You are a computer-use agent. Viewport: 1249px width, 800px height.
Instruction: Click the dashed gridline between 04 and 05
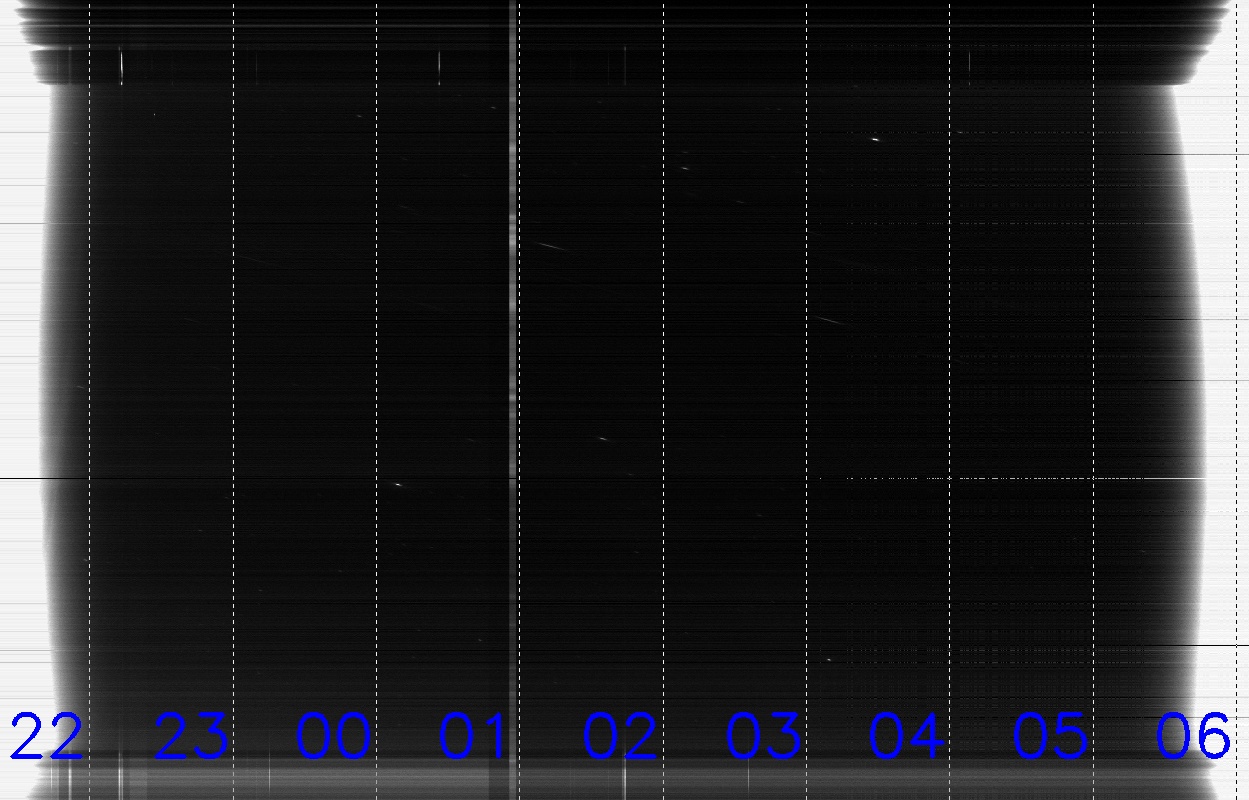click(x=950, y=400)
